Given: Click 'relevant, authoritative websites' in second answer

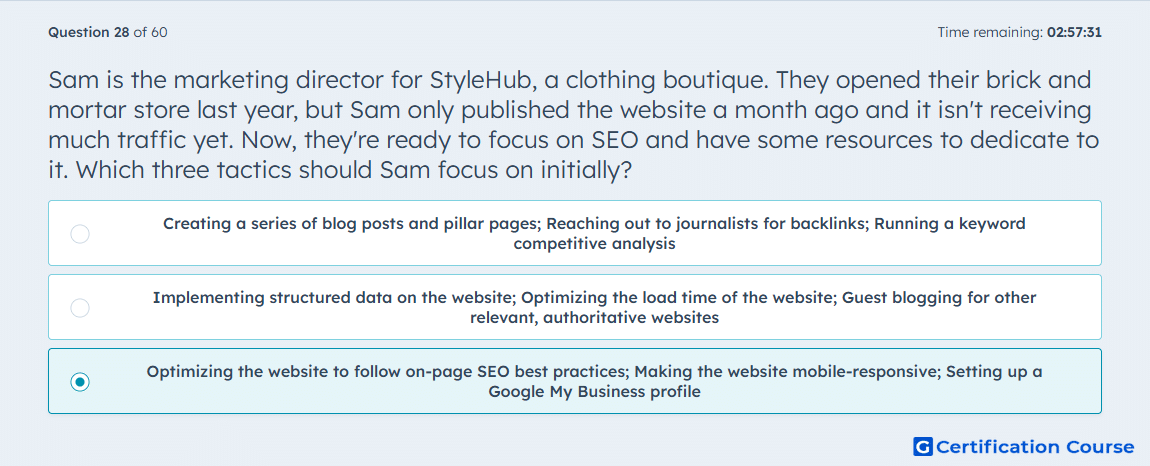Looking at the screenshot, I should coord(594,318).
